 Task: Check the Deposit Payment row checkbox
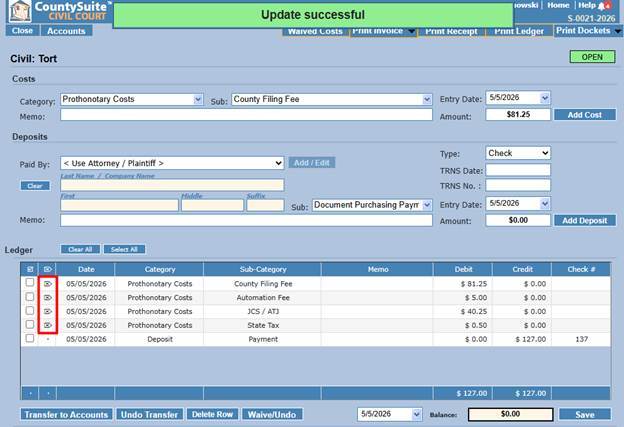point(30,338)
